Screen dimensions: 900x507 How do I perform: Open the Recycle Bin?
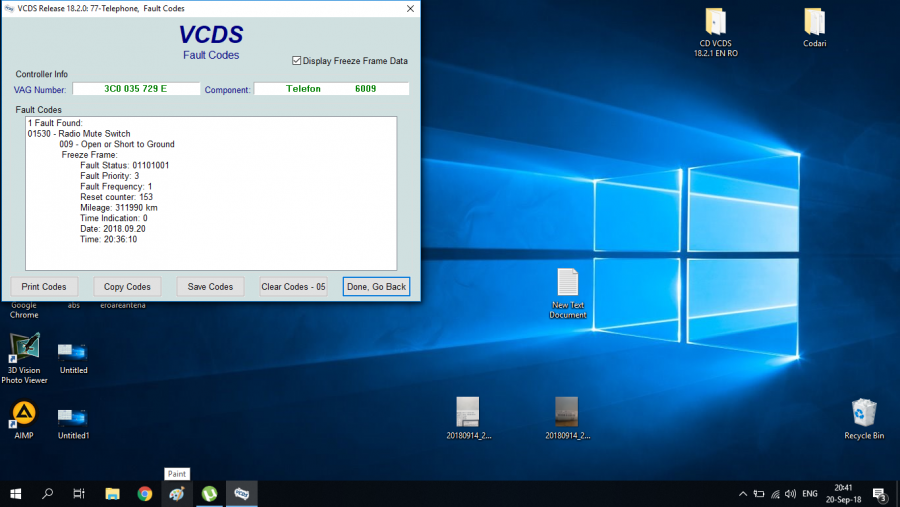[863, 413]
